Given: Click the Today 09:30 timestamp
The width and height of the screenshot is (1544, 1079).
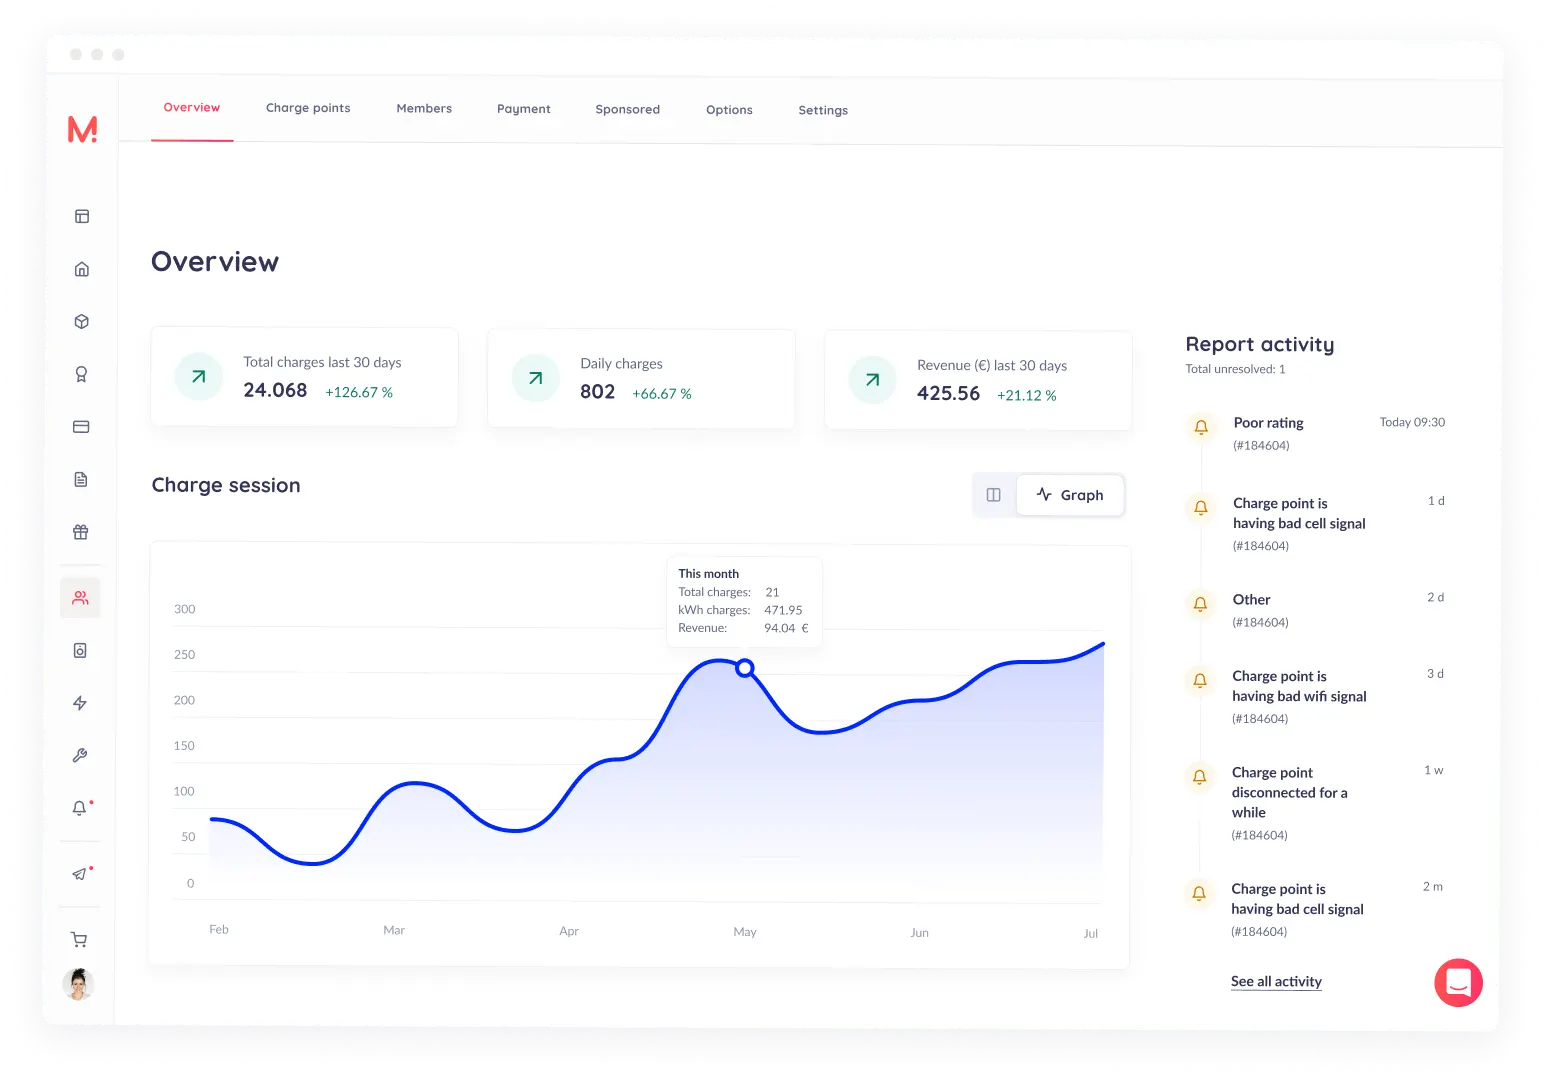Looking at the screenshot, I should (1412, 422).
